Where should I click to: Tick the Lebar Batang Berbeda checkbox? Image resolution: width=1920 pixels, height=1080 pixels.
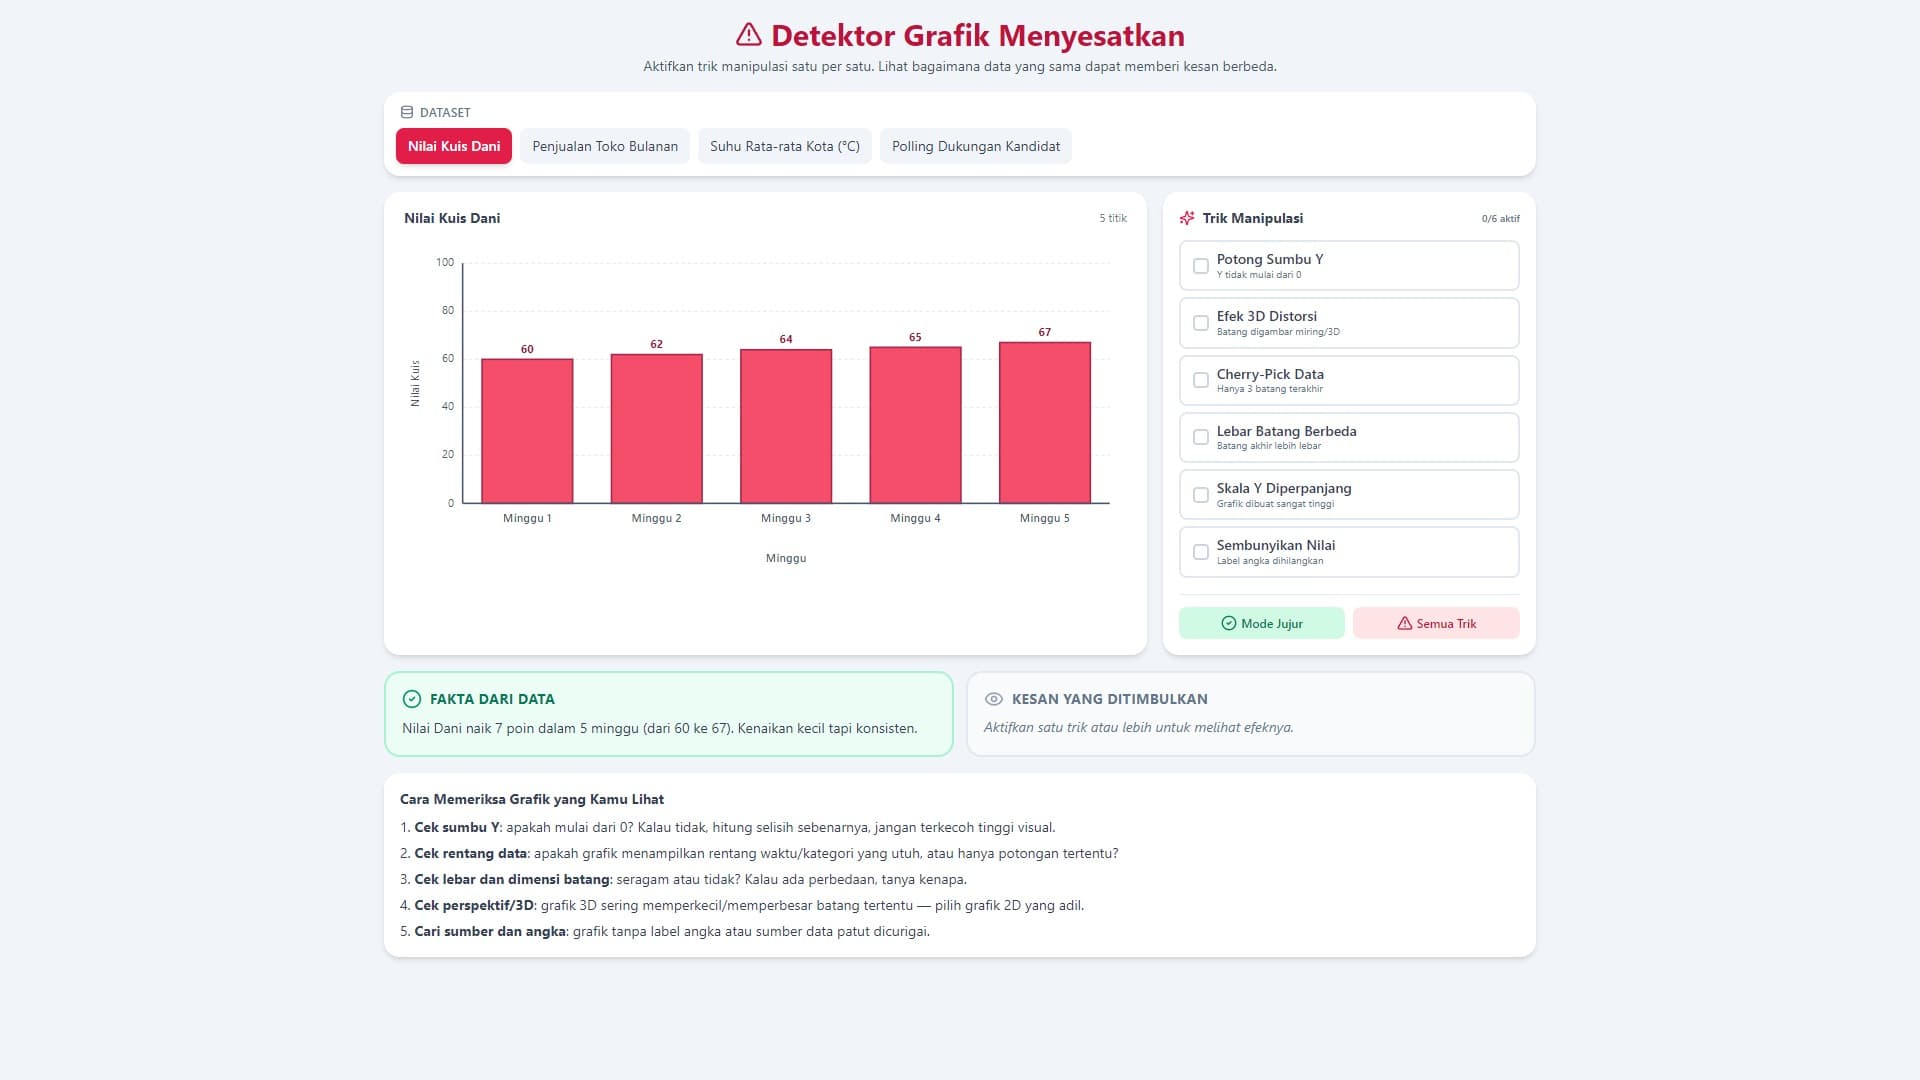click(1201, 437)
